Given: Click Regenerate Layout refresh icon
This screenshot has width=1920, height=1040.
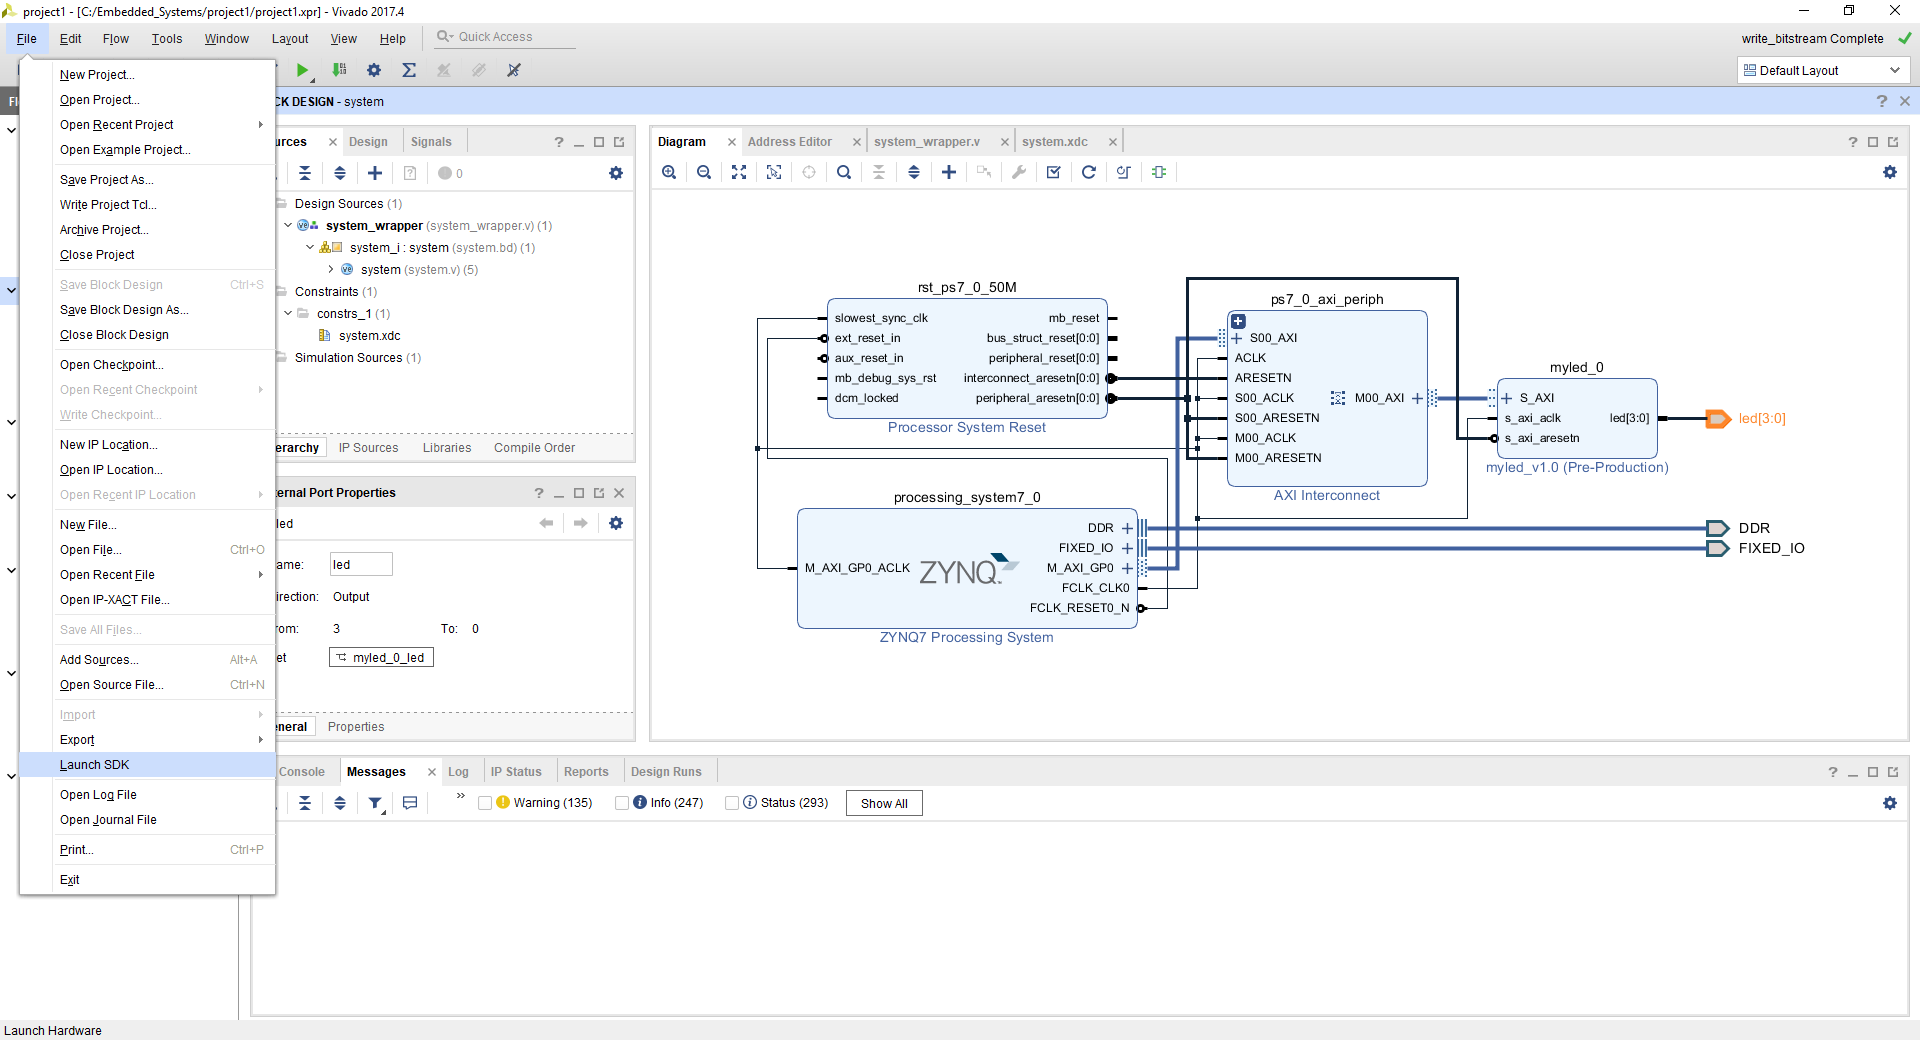Looking at the screenshot, I should pyautogui.click(x=1089, y=172).
